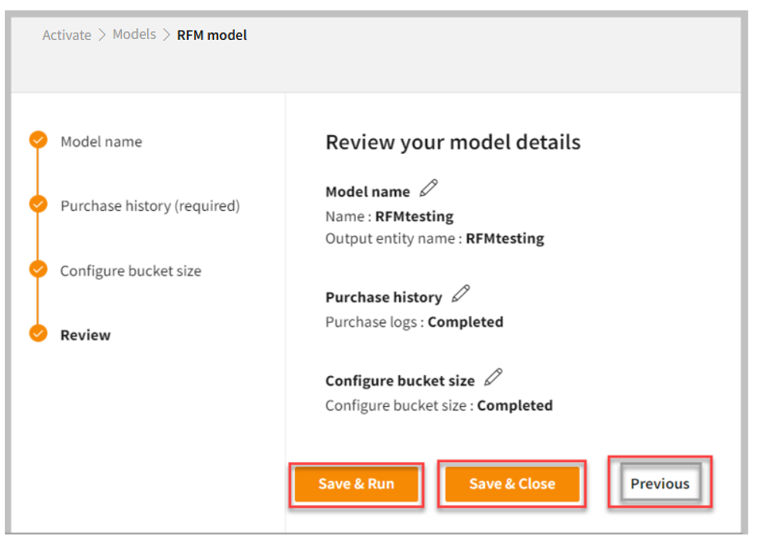
Task: Go back with the Previous button
Action: point(659,484)
